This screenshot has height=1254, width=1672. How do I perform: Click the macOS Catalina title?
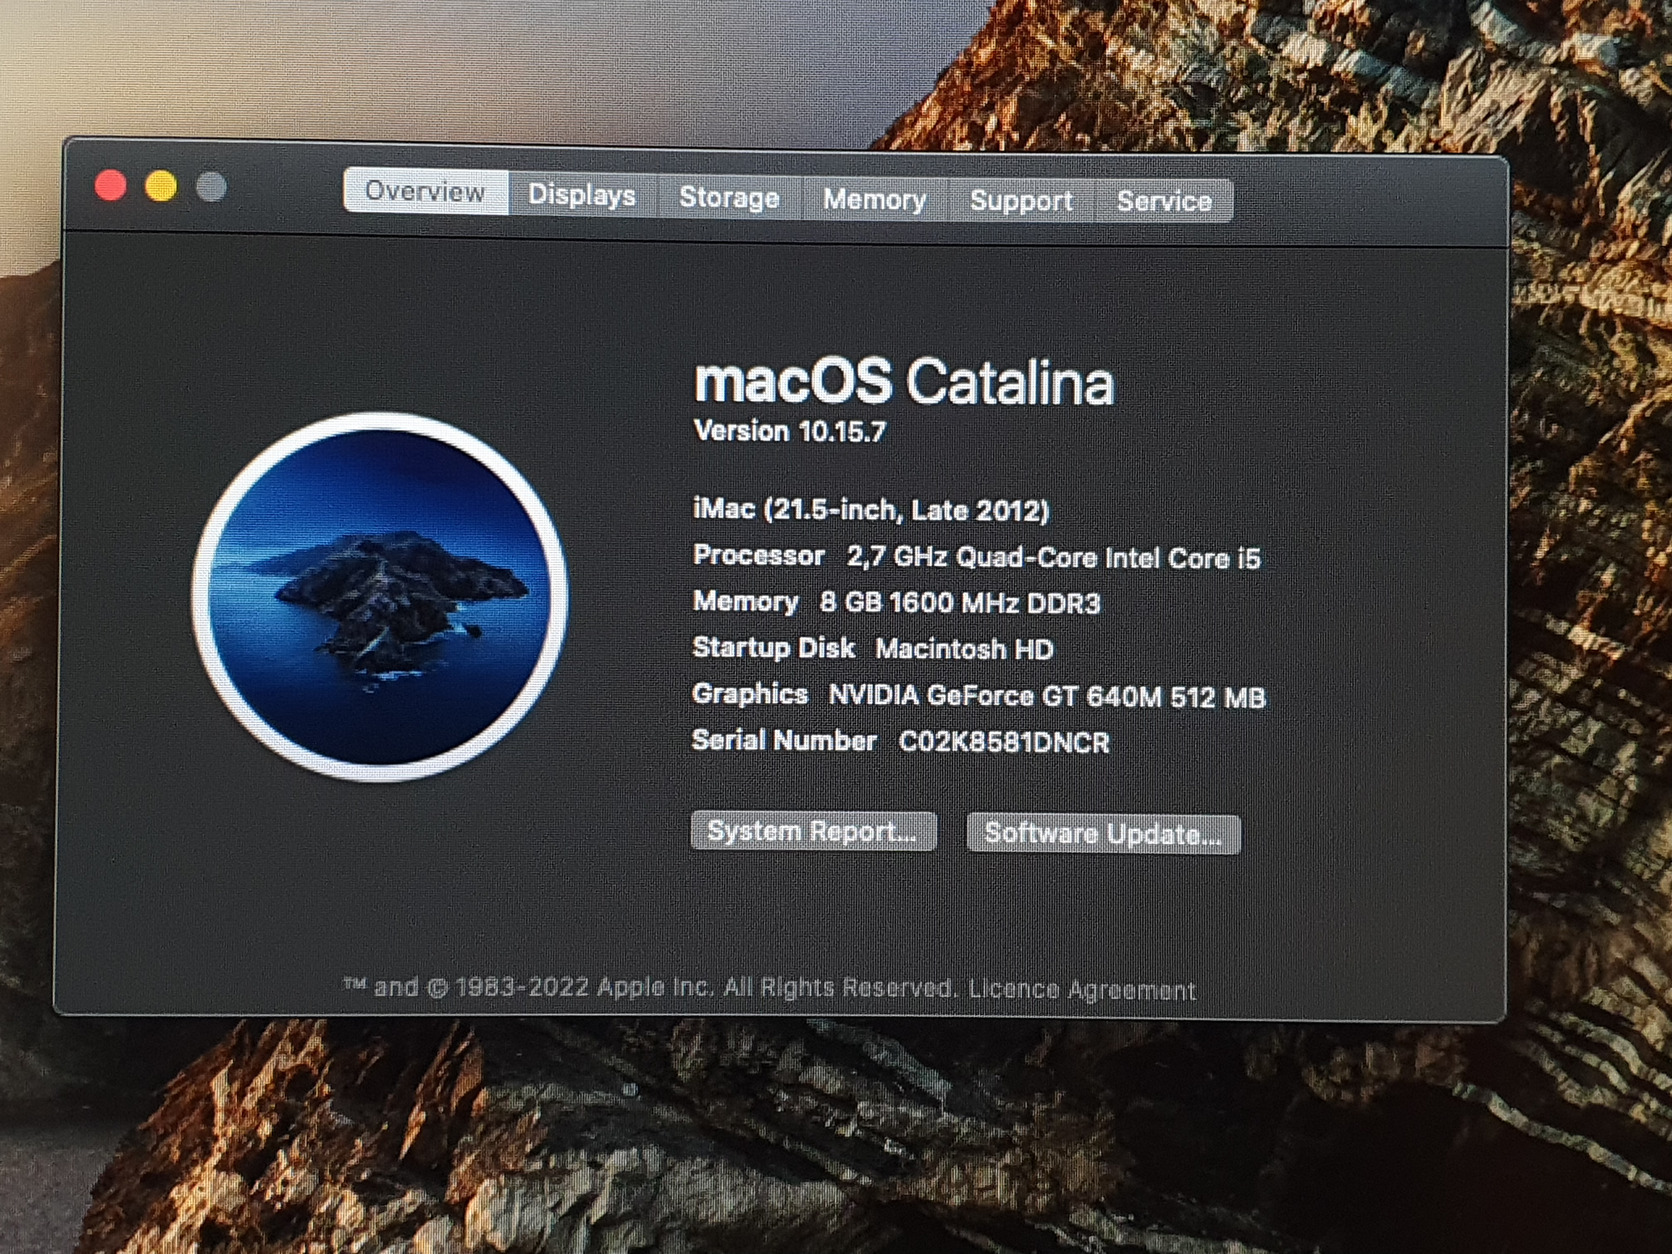(x=904, y=381)
